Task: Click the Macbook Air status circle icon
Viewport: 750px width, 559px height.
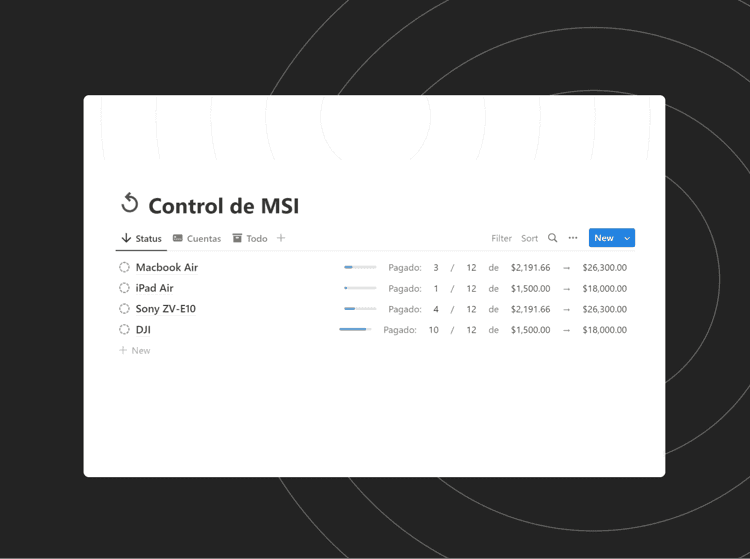Action: pyautogui.click(x=124, y=267)
